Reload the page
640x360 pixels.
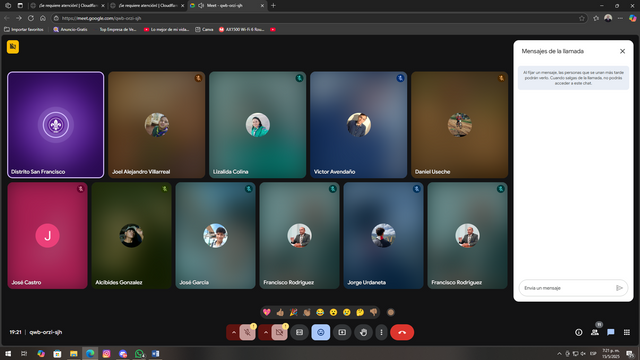31,18
